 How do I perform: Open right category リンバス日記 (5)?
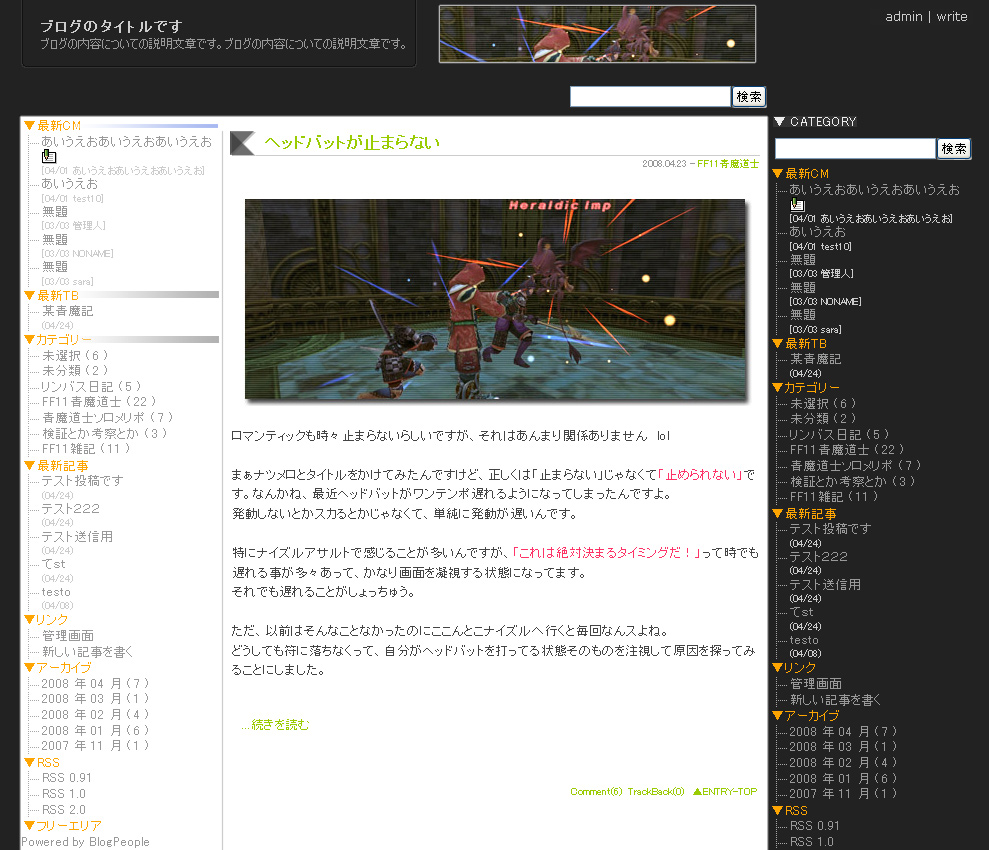840,434
